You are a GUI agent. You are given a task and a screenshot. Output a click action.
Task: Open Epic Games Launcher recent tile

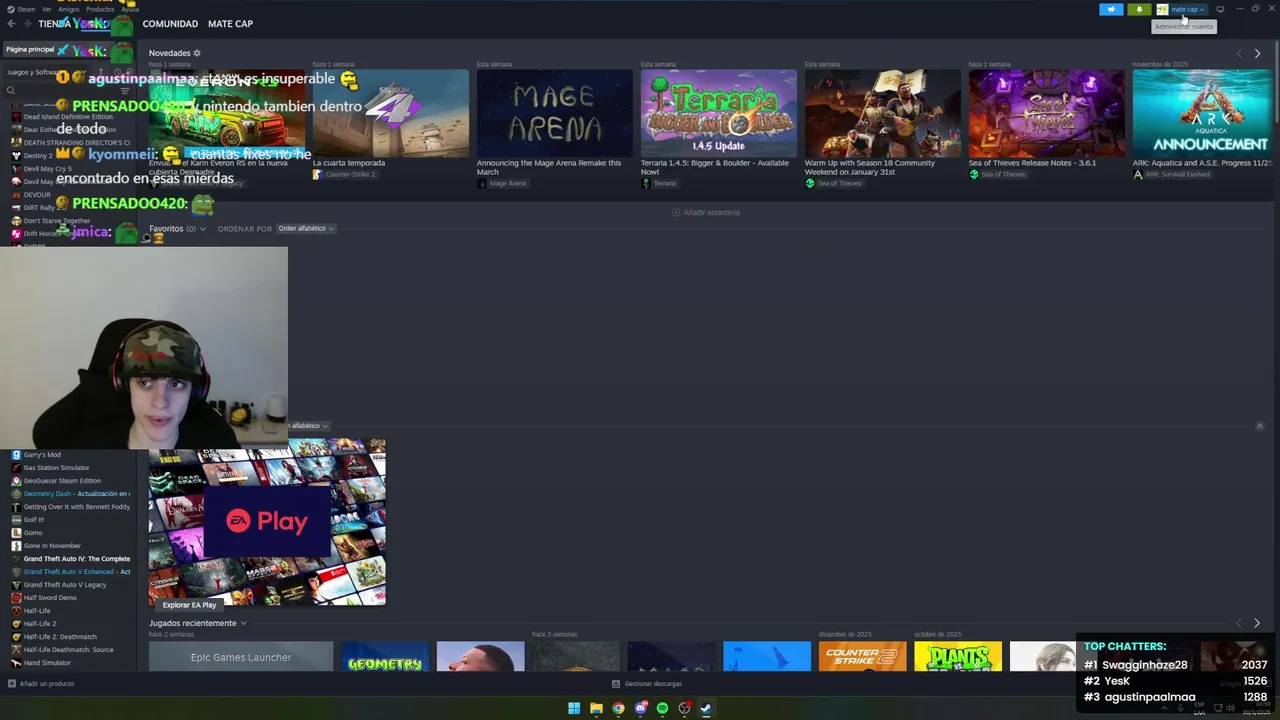coord(241,657)
